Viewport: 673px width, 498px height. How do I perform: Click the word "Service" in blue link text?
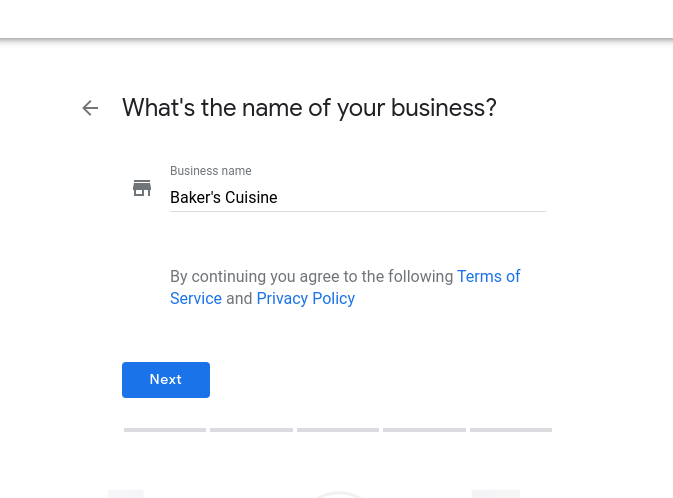(196, 298)
